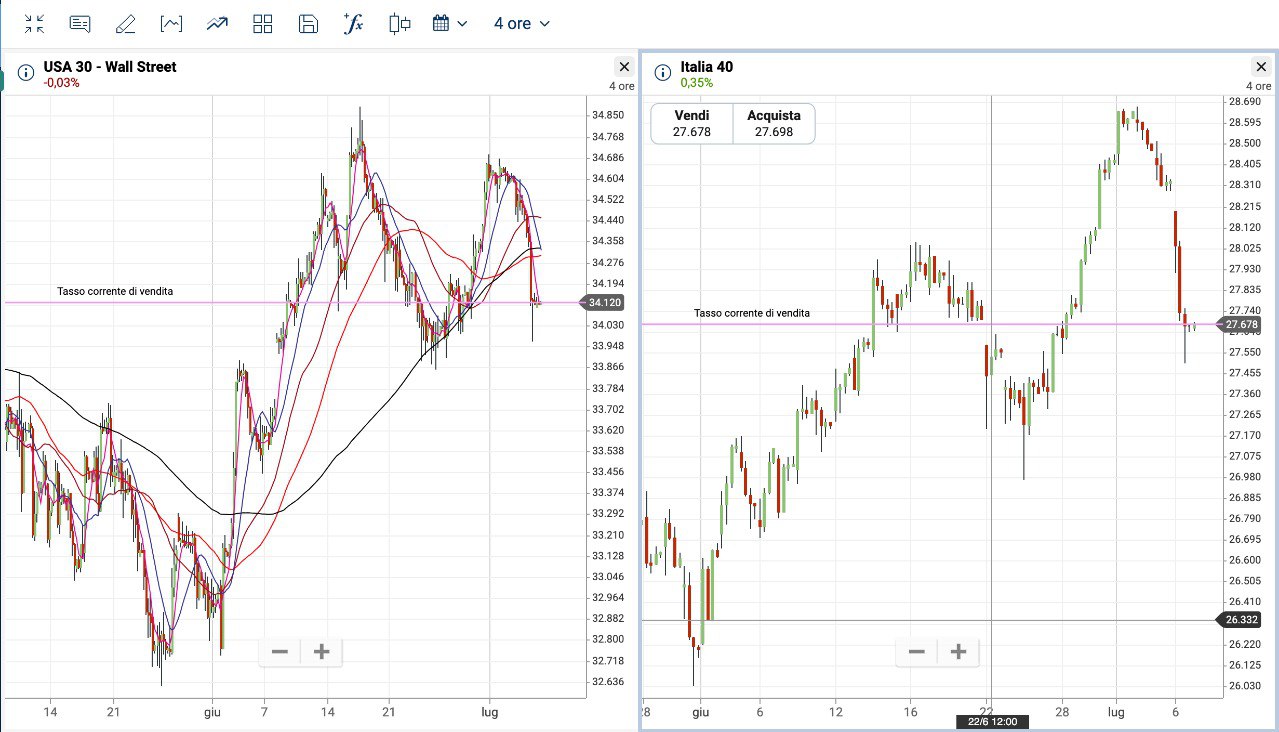Click the trend line arrow icon

(217, 24)
